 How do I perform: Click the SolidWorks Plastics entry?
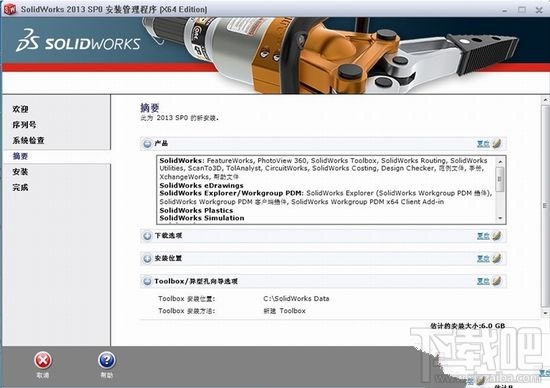click(x=196, y=210)
